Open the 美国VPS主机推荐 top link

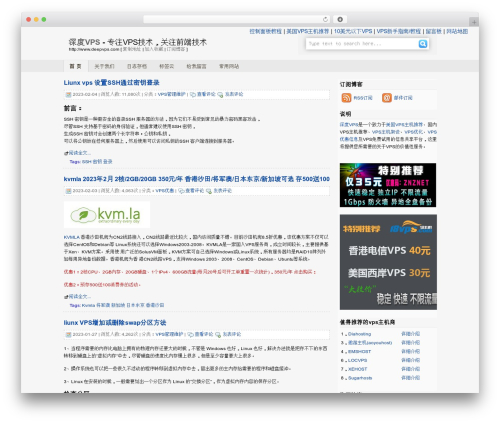pos(308,31)
